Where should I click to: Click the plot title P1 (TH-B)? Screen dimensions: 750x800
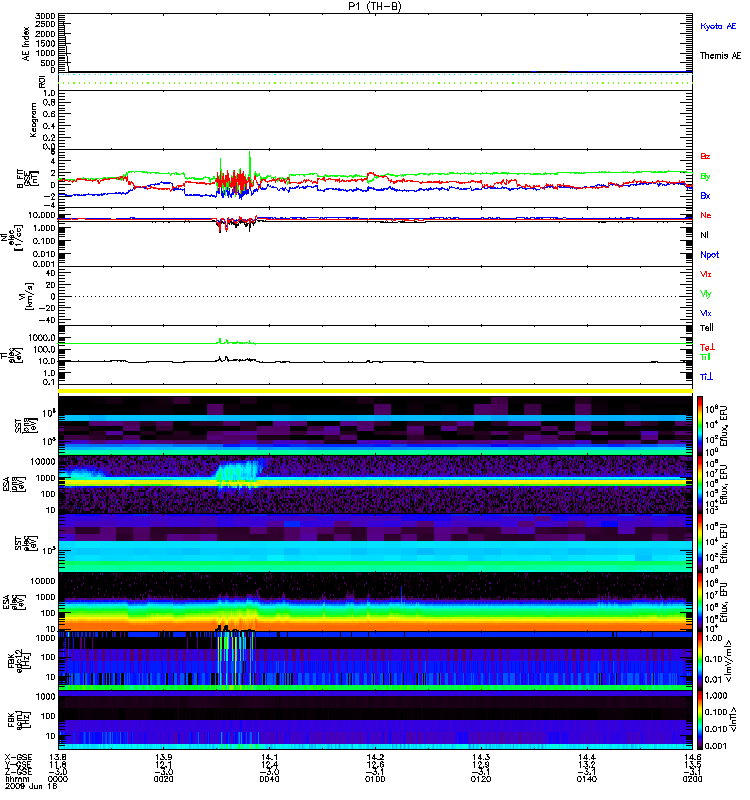pos(374,6)
